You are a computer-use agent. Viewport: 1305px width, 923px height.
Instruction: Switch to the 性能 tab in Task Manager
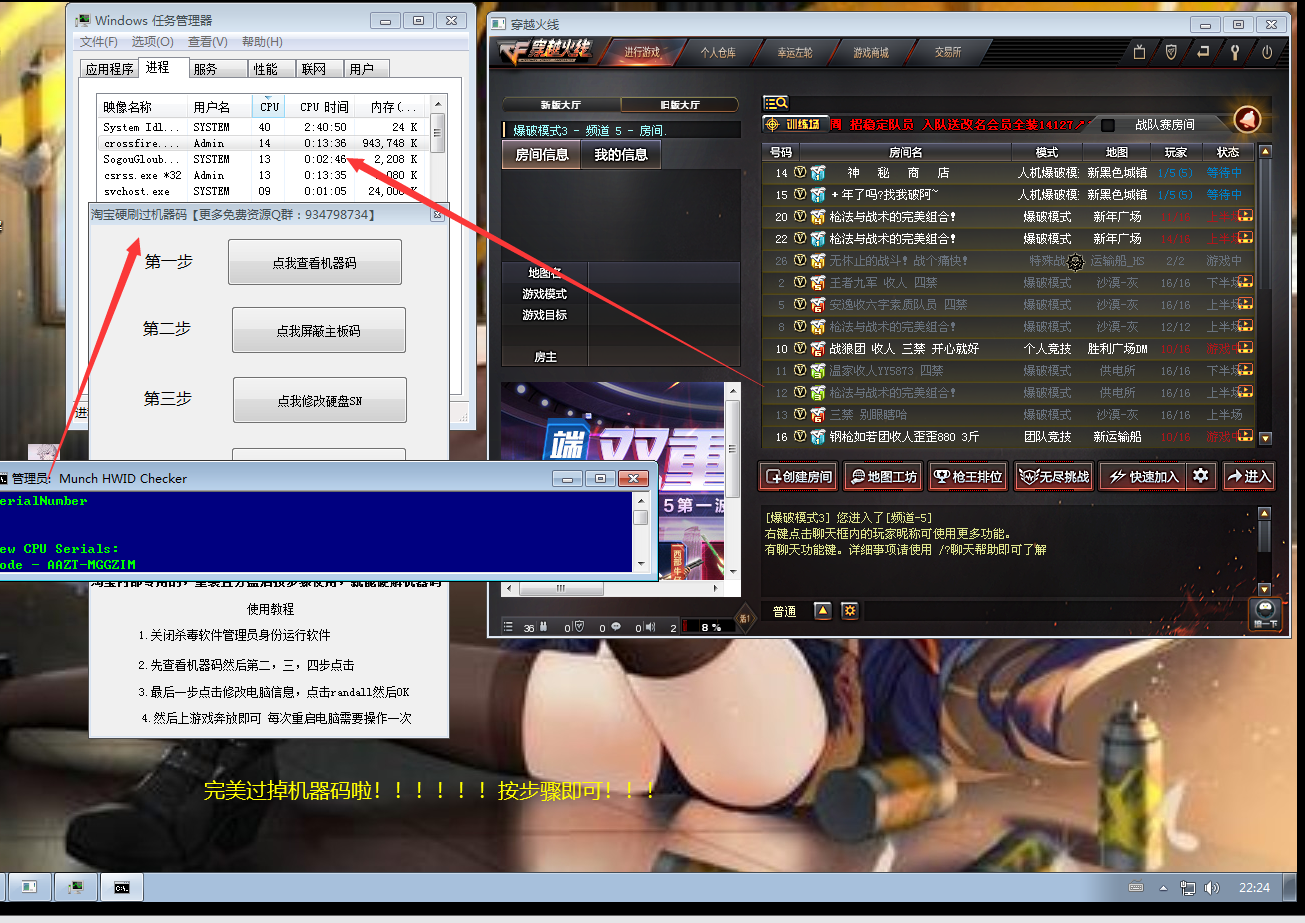click(x=266, y=69)
